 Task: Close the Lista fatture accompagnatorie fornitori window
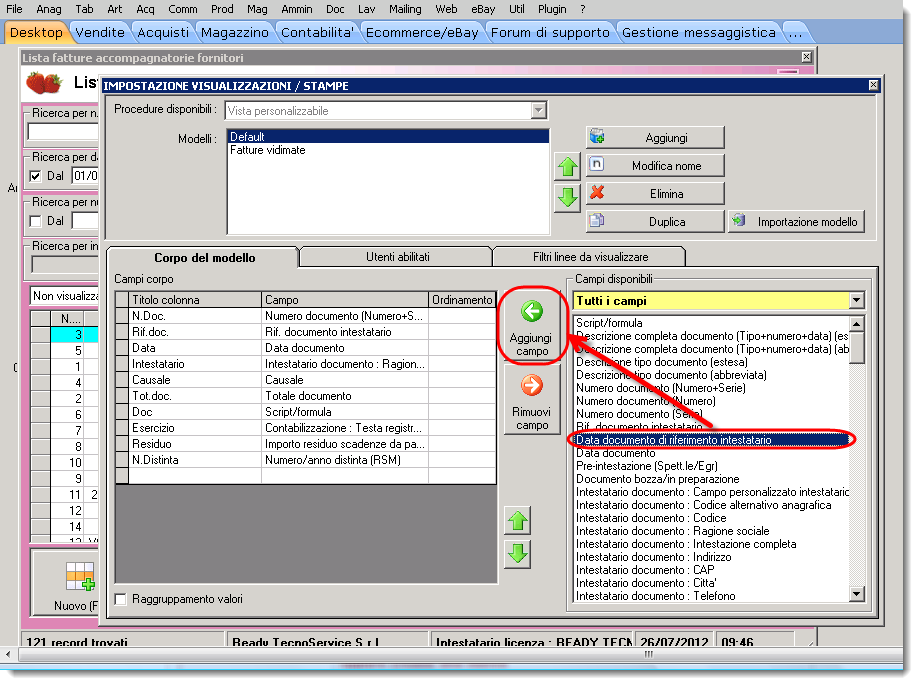click(806, 57)
